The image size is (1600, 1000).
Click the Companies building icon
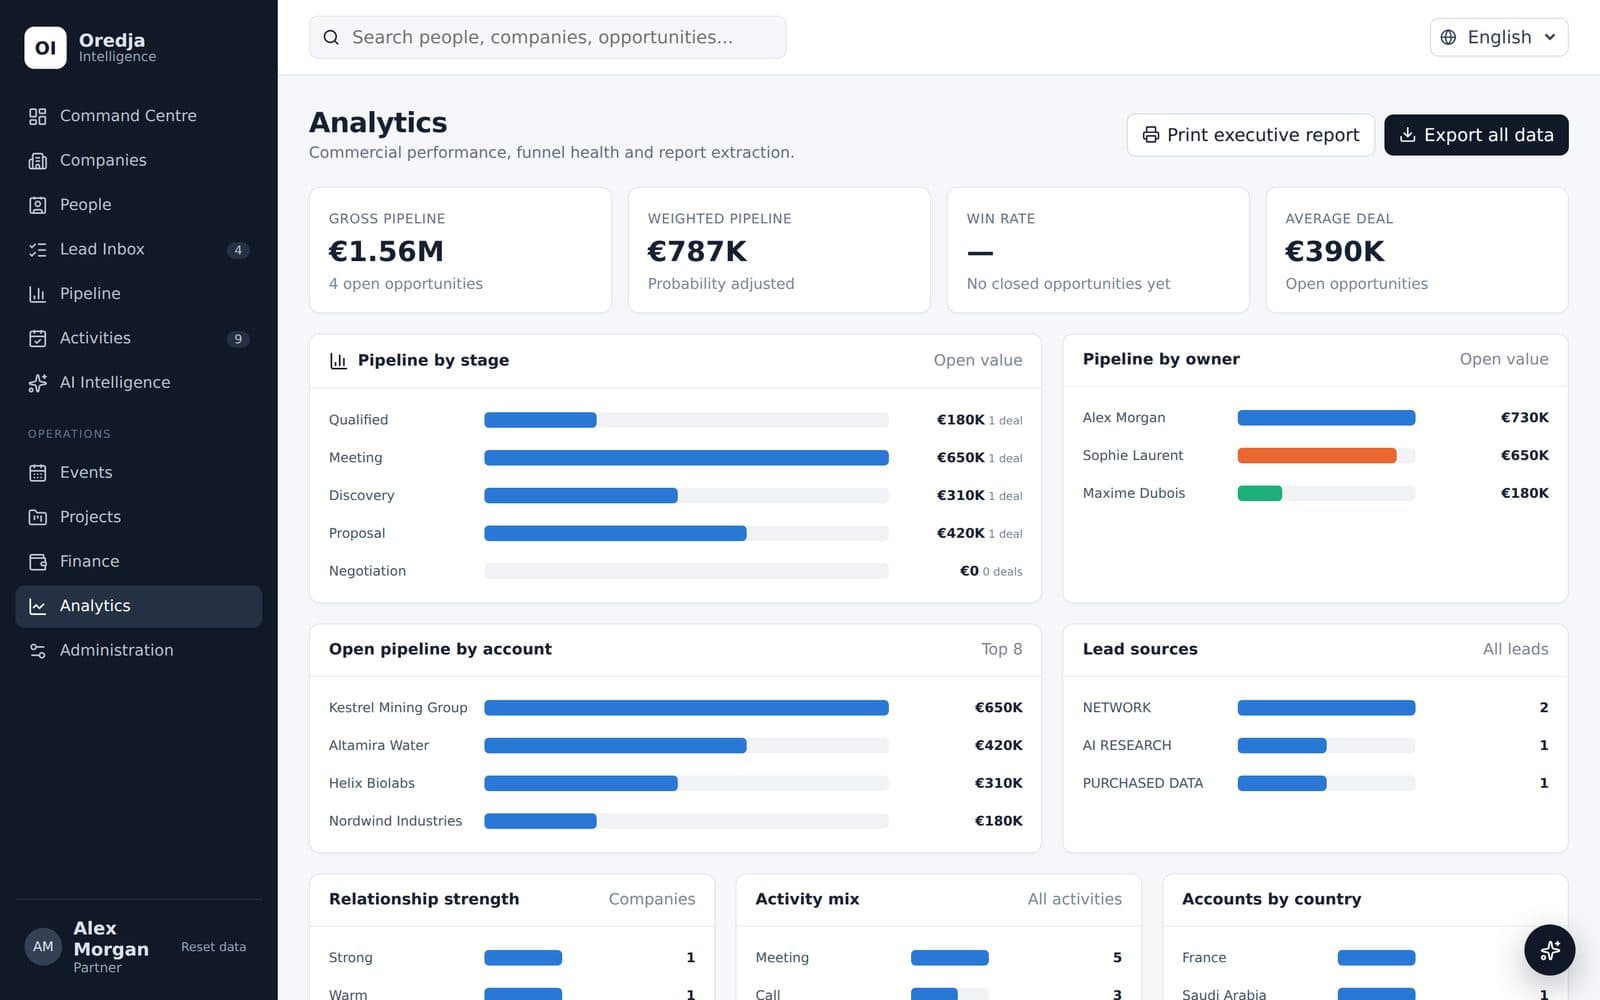tap(38, 161)
